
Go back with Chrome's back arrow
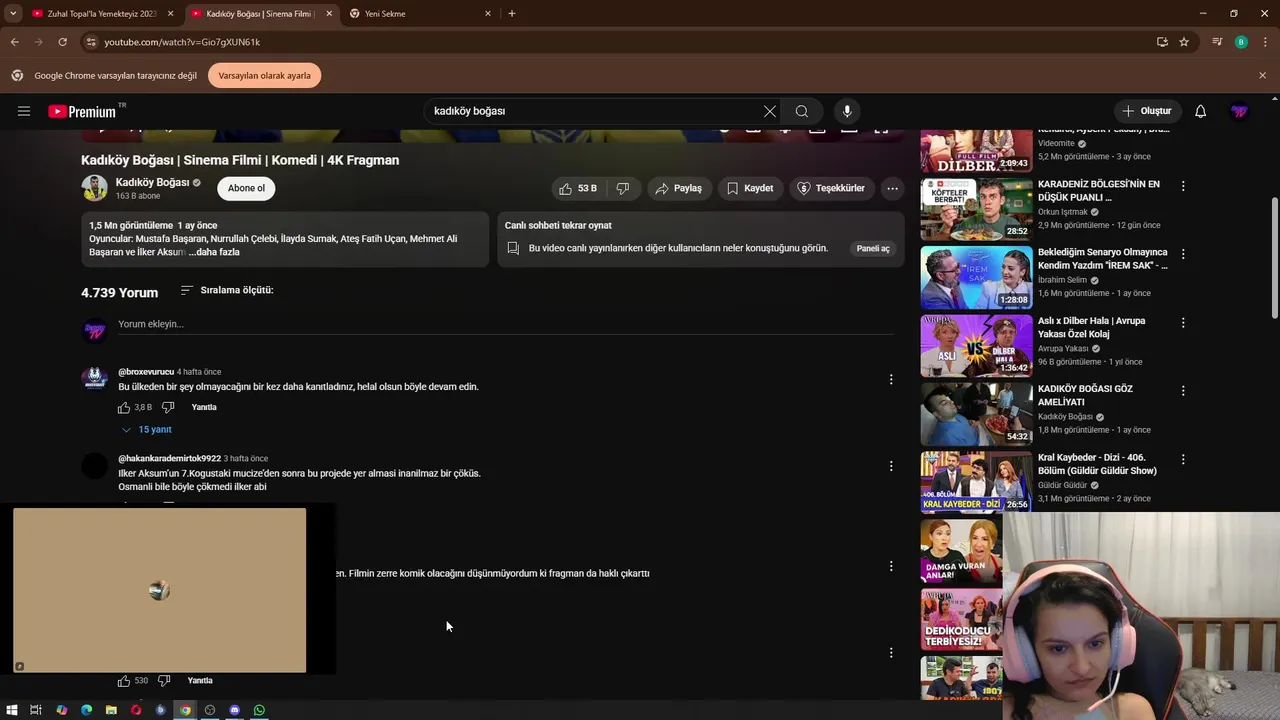coord(14,42)
